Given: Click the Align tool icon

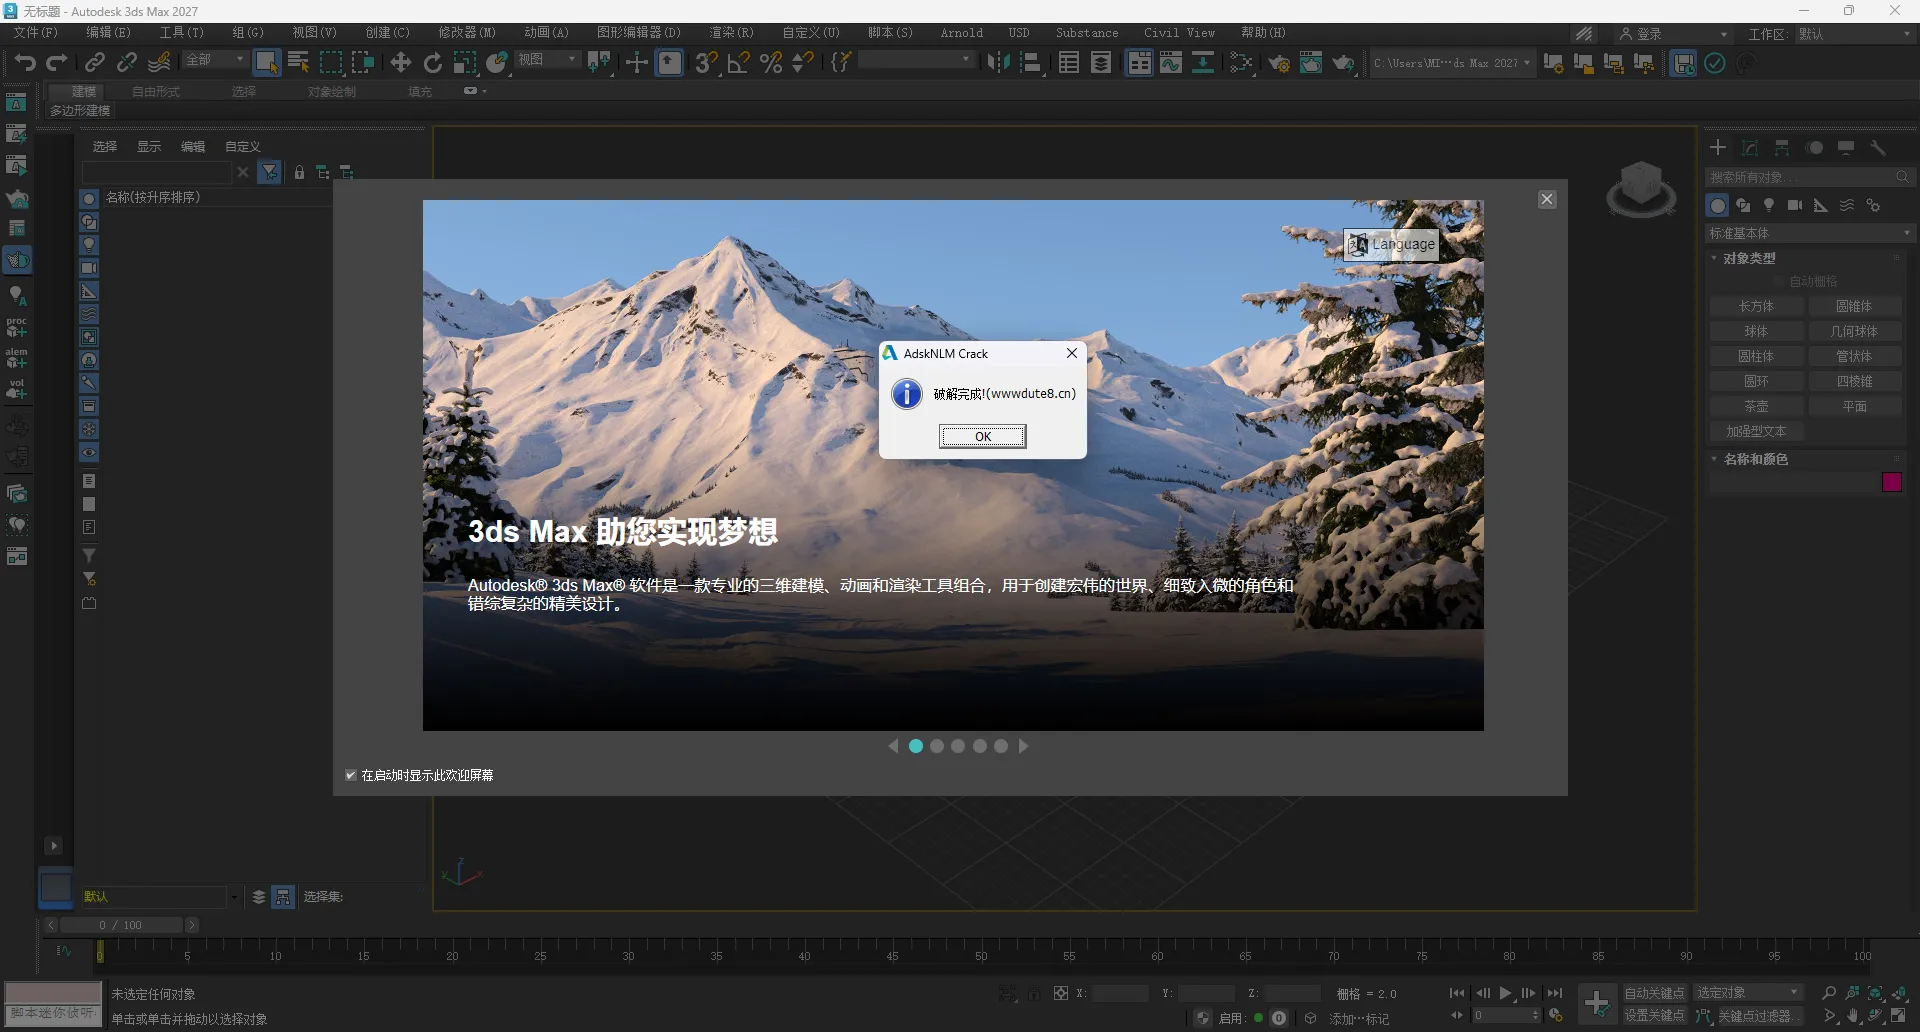Looking at the screenshot, I should 1031,63.
